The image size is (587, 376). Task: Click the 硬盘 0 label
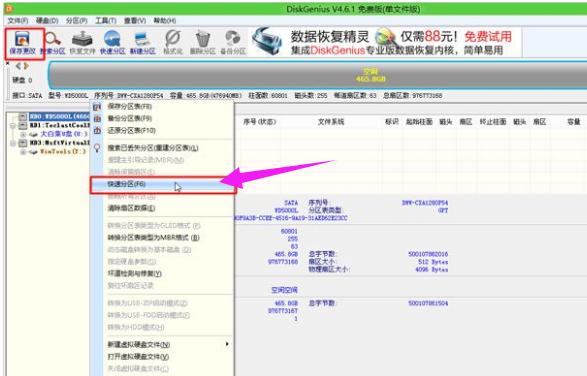(x=22, y=80)
